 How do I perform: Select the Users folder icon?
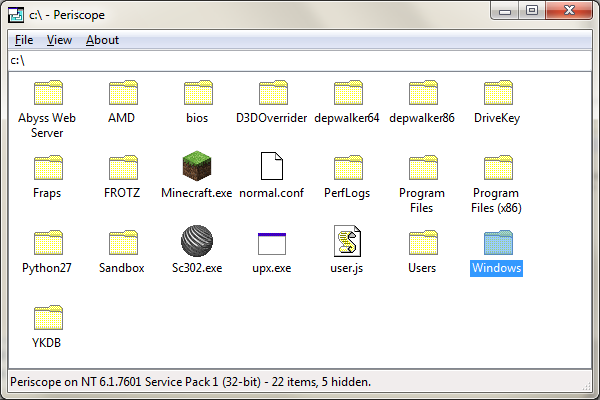click(x=423, y=242)
